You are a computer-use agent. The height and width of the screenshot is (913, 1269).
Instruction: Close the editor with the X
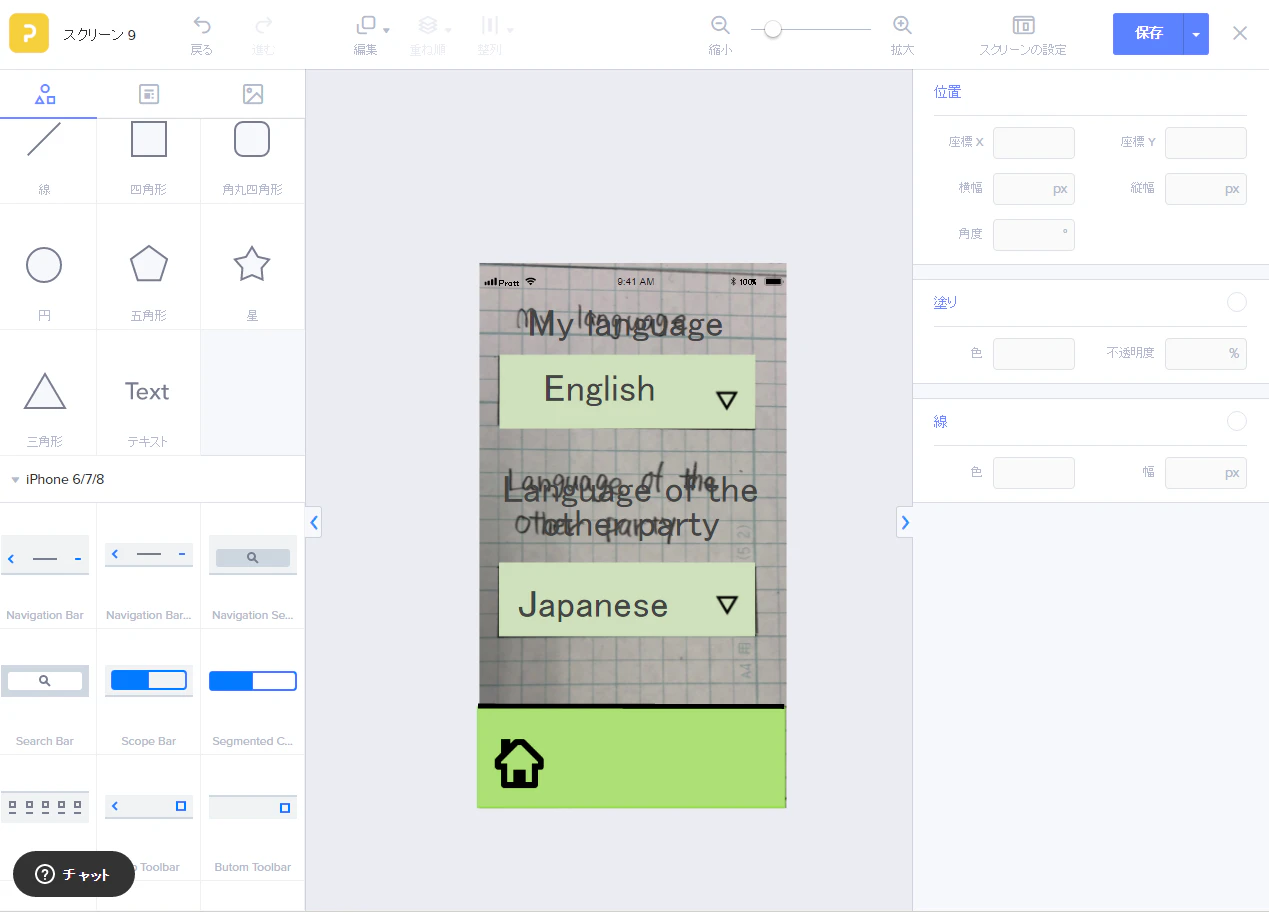1240,33
